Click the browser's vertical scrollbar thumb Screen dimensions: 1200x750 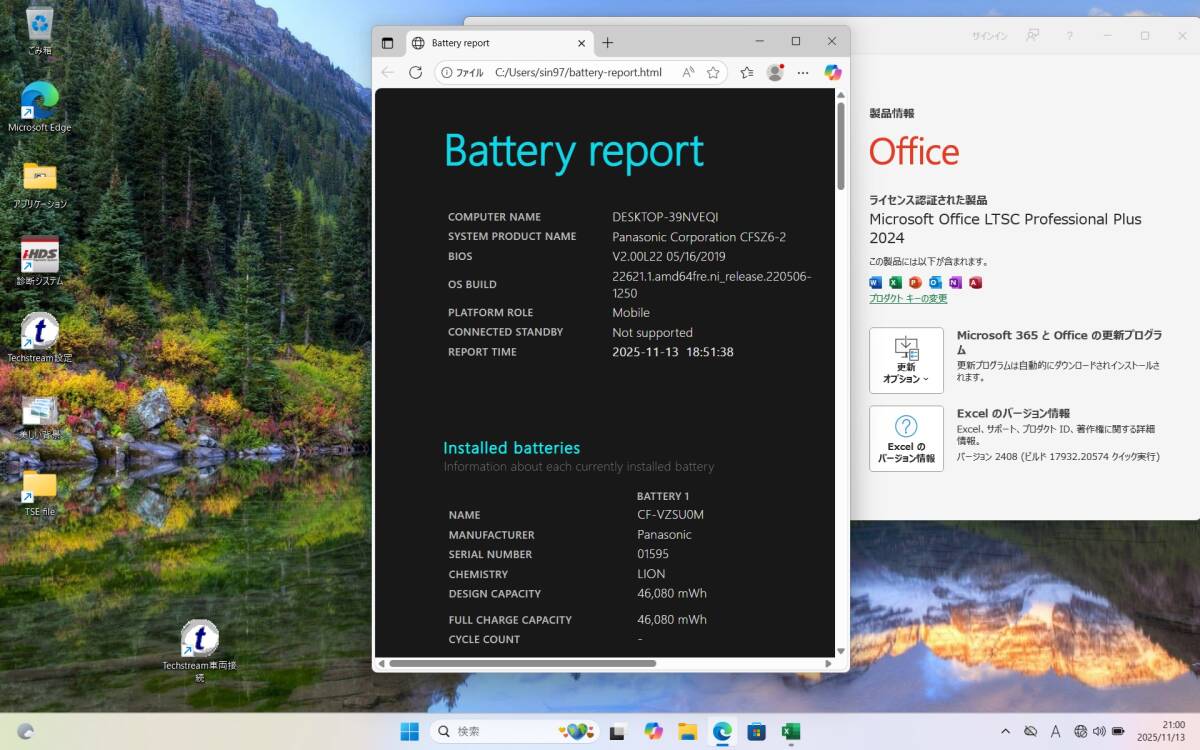[x=841, y=145]
